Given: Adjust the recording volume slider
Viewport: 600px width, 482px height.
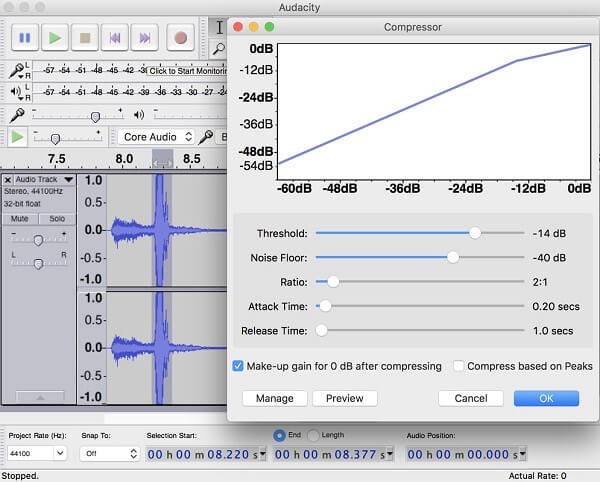Looking at the screenshot, I should (95, 117).
